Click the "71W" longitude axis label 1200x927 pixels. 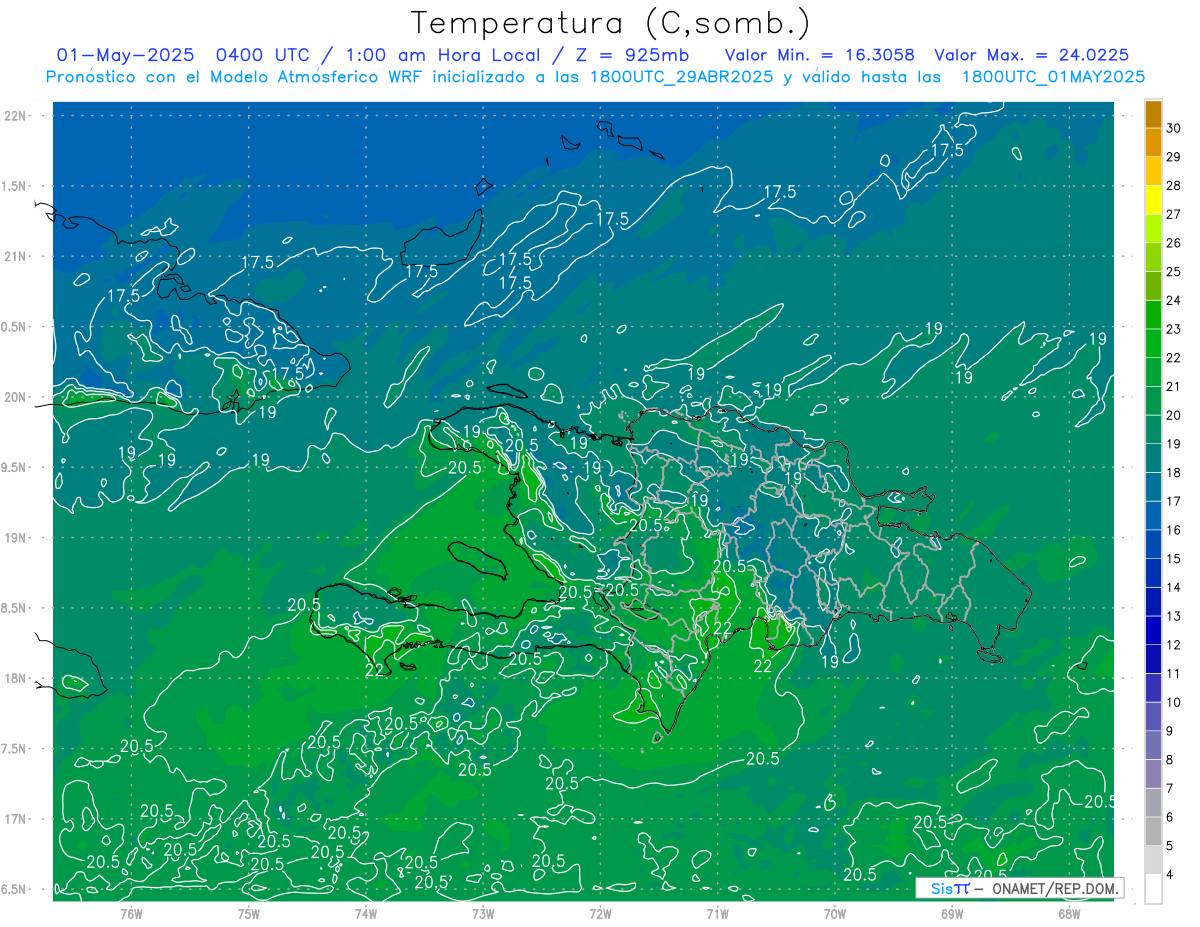click(717, 913)
